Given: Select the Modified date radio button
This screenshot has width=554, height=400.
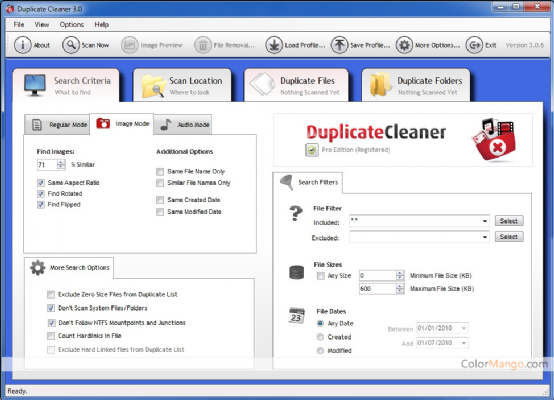Looking at the screenshot, I should [320, 351].
